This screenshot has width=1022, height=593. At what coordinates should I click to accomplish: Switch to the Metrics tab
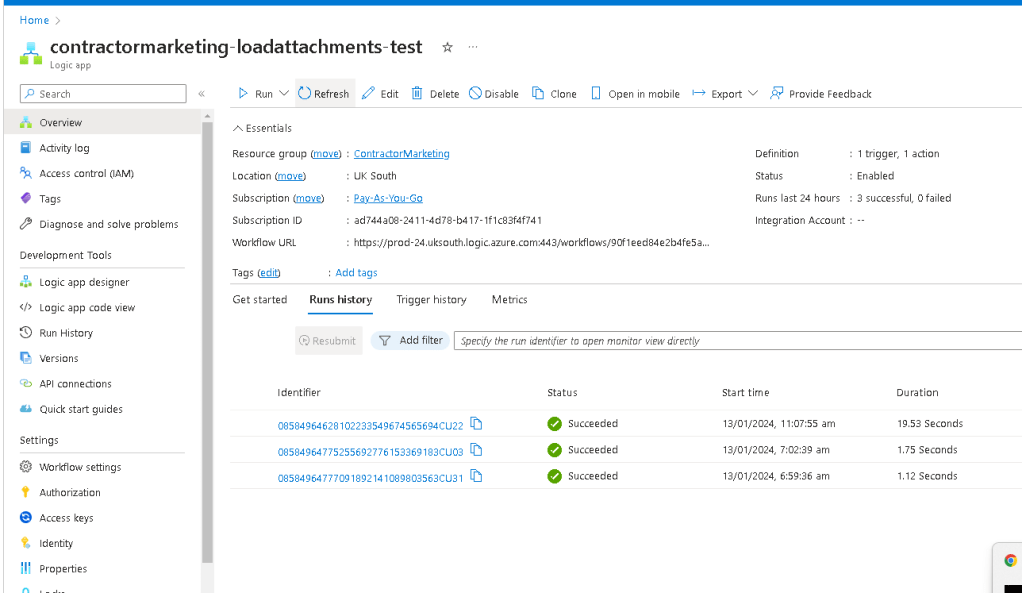(509, 300)
